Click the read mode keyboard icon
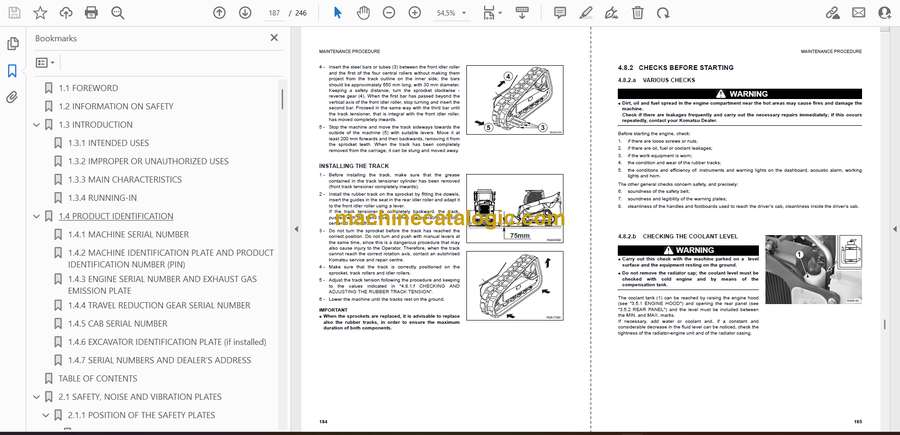This screenshot has width=900, height=435. 522,13
